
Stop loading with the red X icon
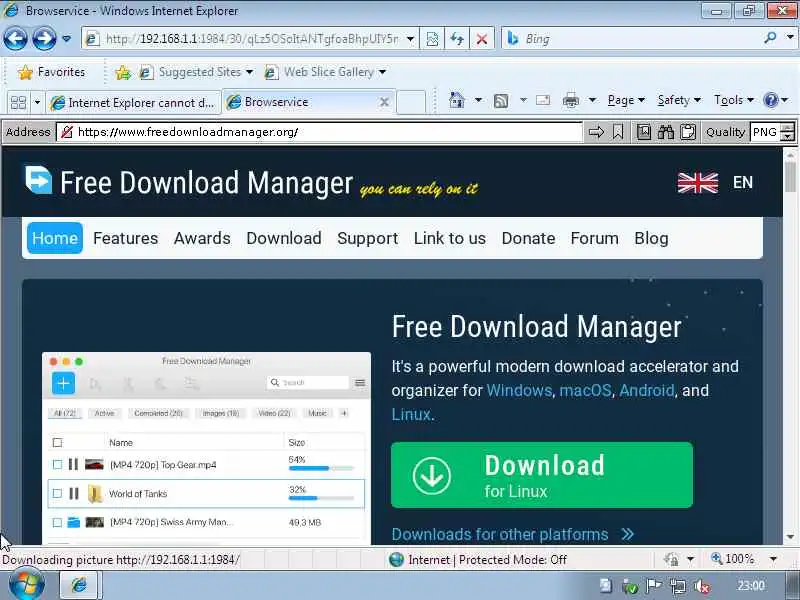tap(481, 39)
